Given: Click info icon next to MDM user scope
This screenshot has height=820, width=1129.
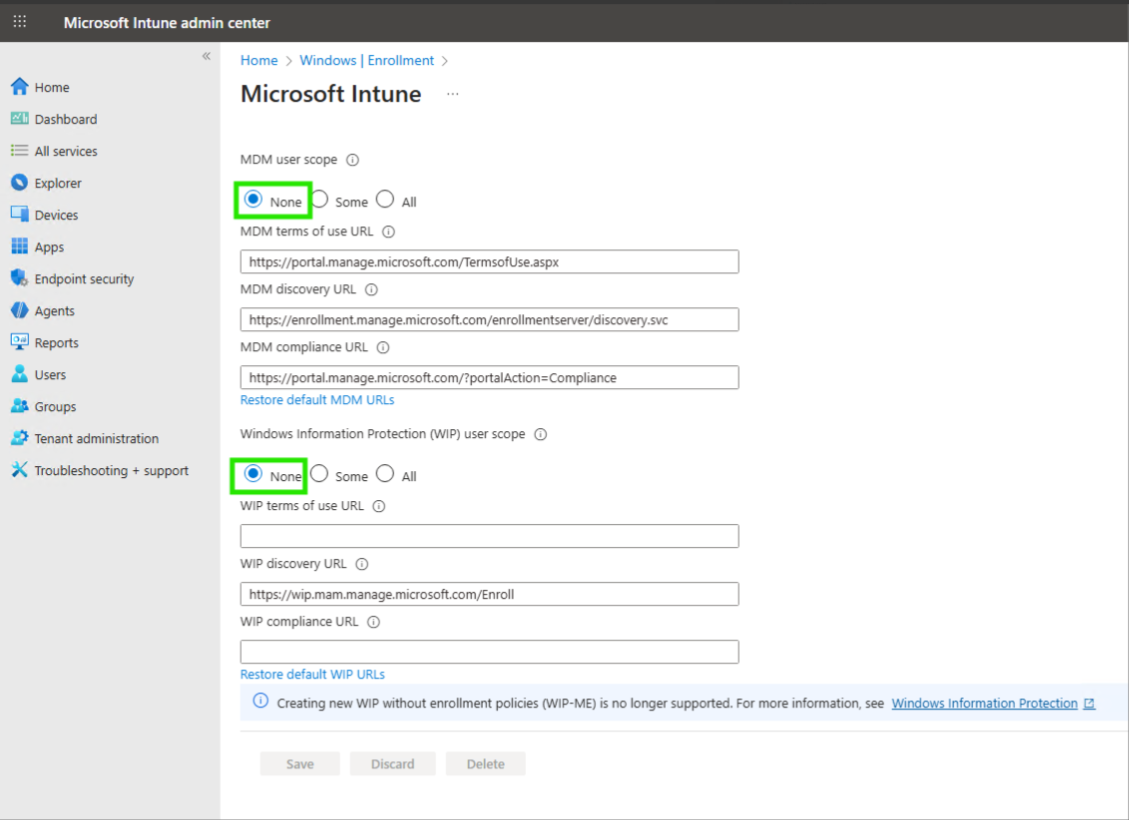Looking at the screenshot, I should tap(352, 160).
